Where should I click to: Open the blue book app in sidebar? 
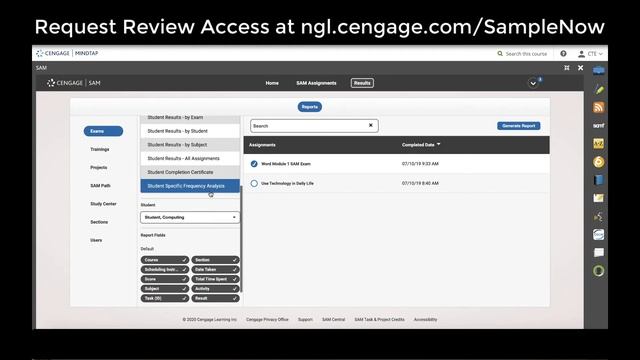(x=599, y=180)
